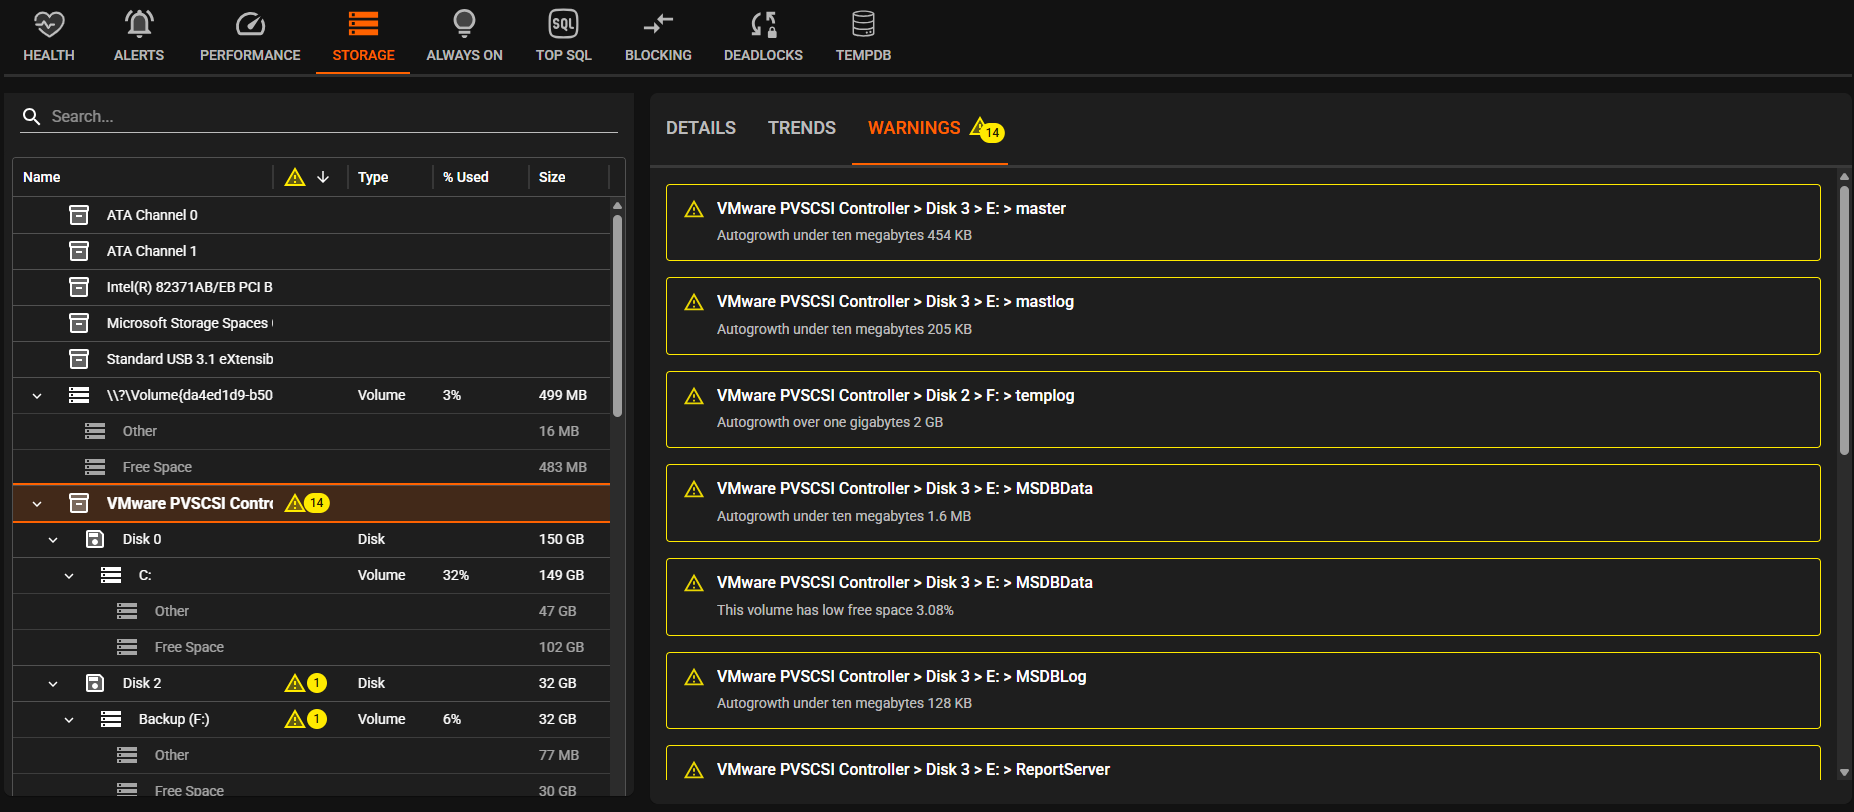Open the master autogrowth warning card
The width and height of the screenshot is (1854, 812).
(1242, 222)
